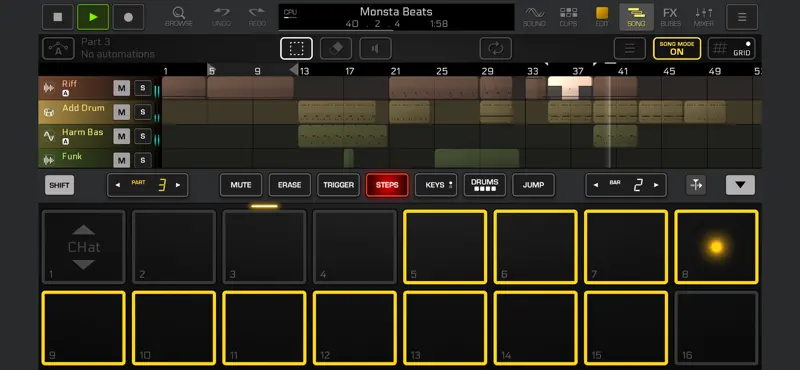The height and width of the screenshot is (370, 800).
Task: Select the Song view tab
Action: coord(636,17)
